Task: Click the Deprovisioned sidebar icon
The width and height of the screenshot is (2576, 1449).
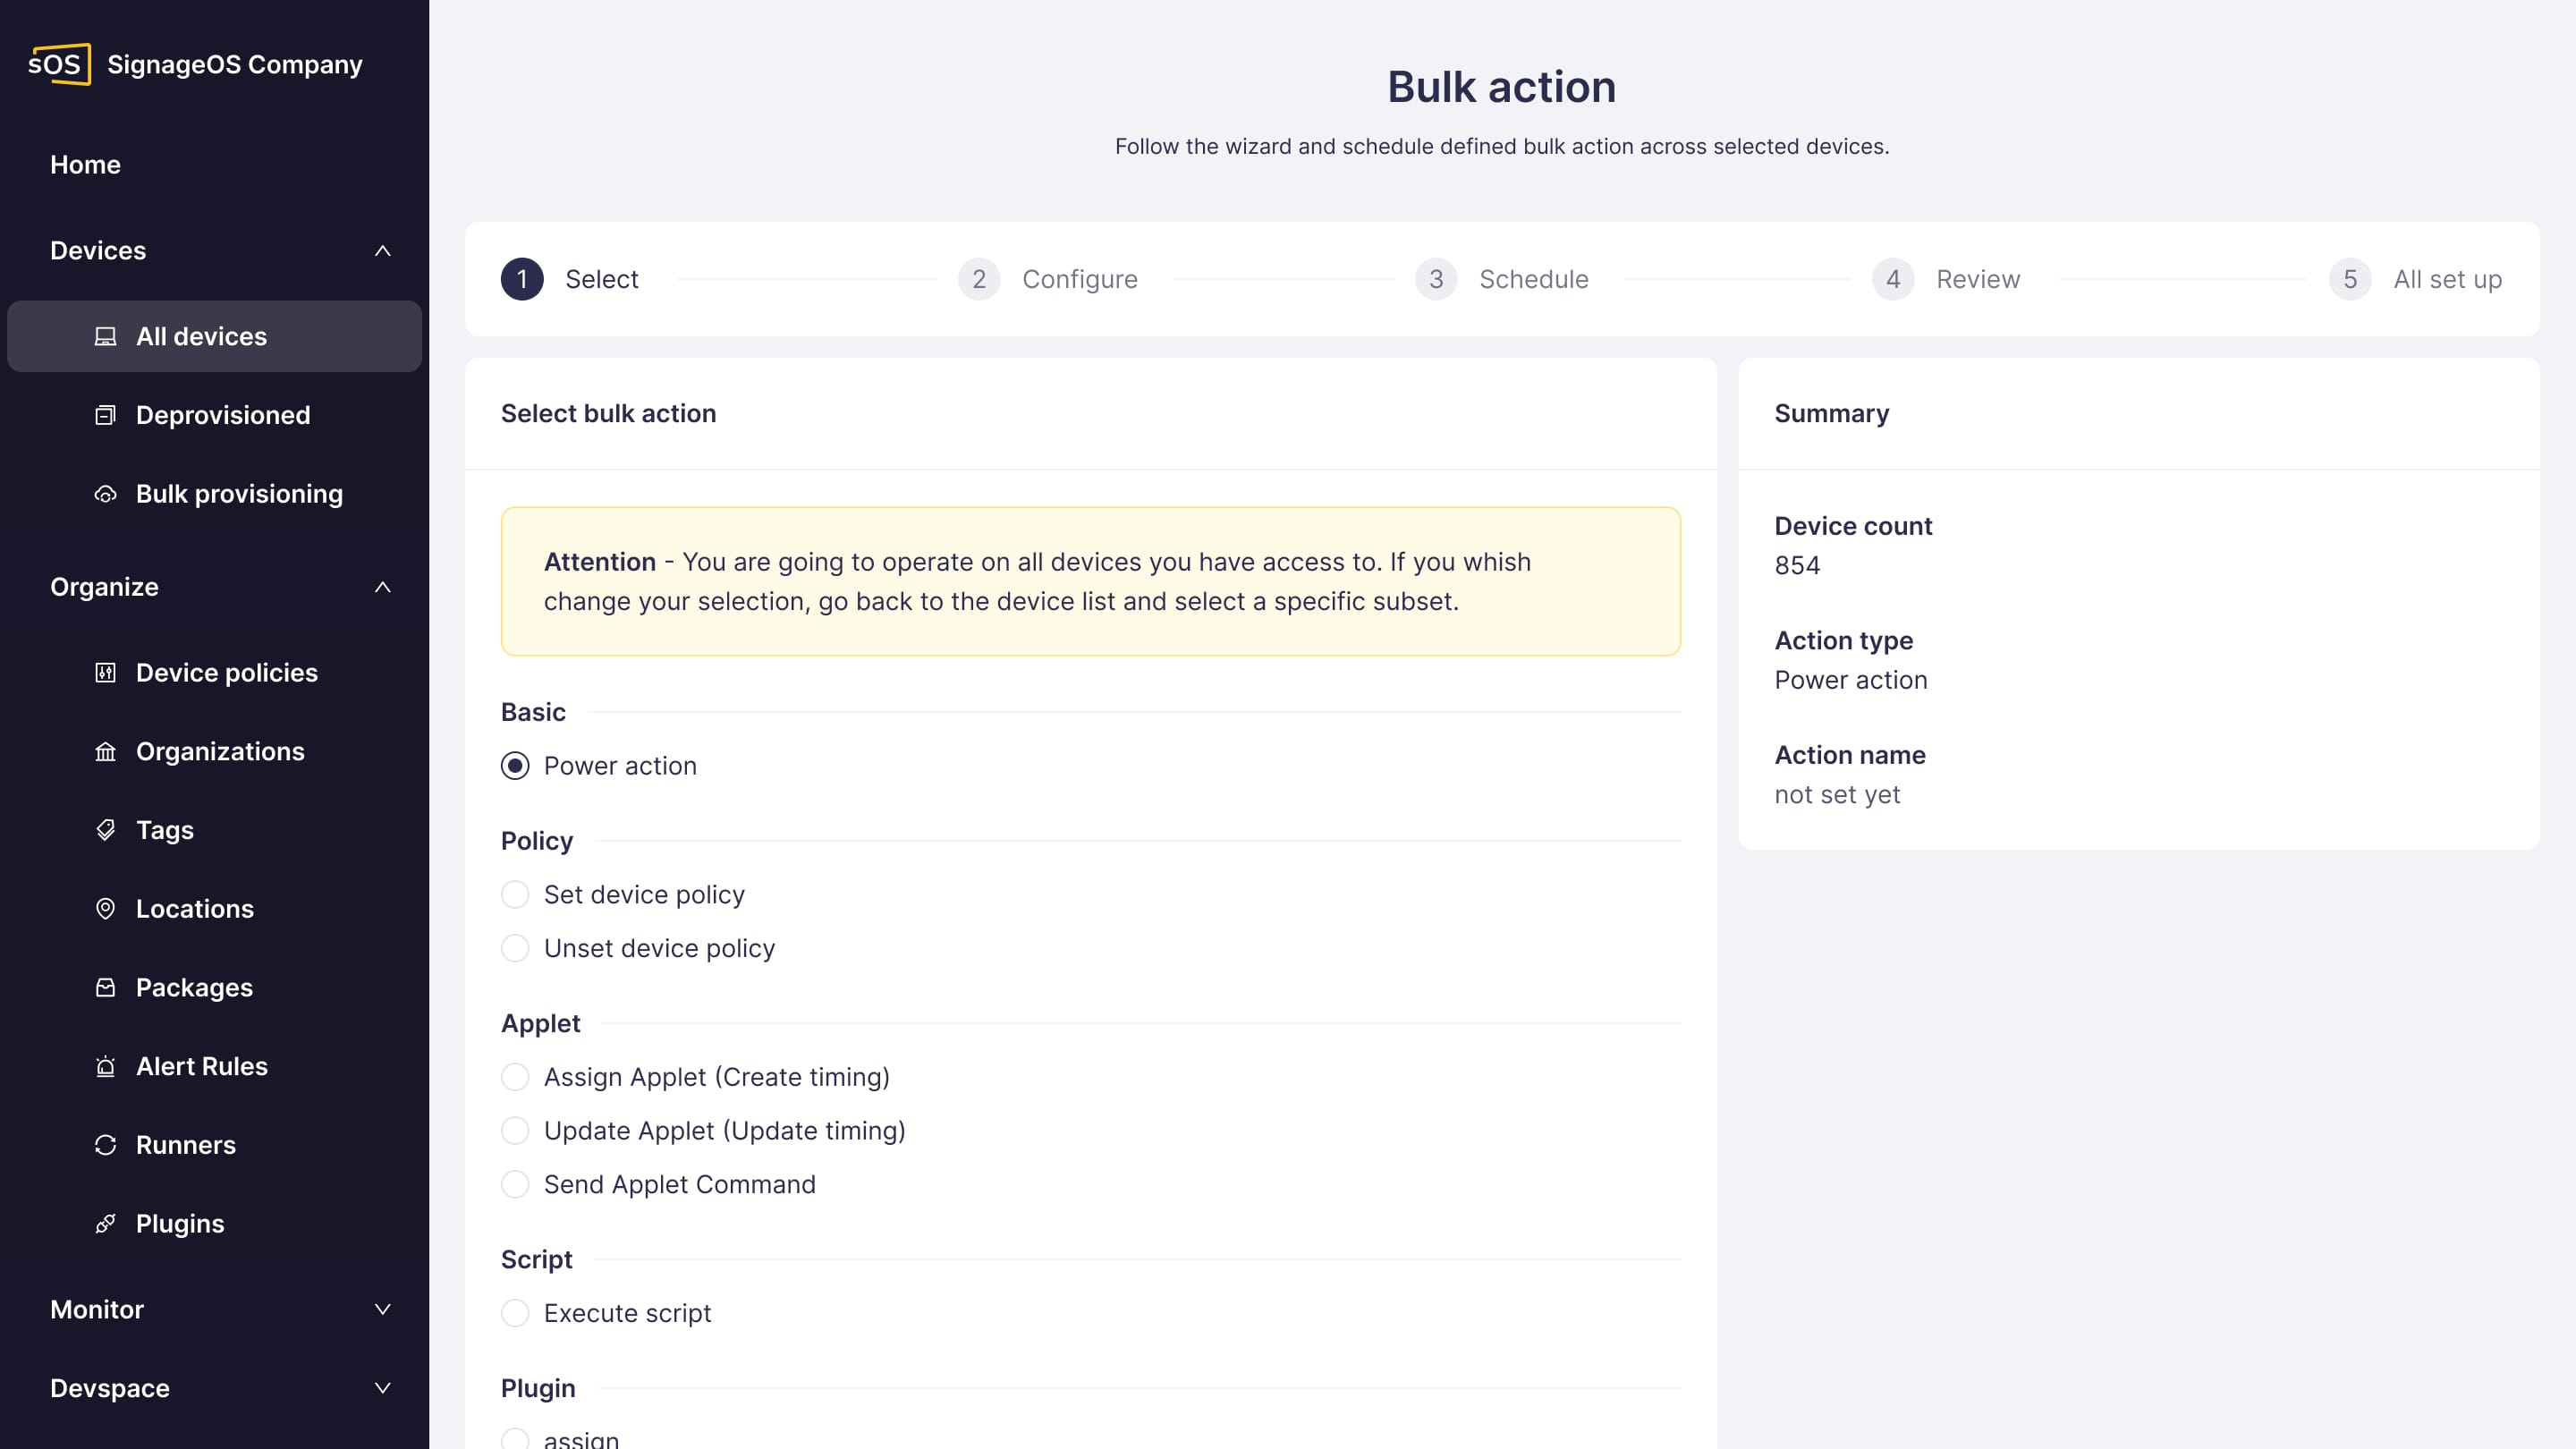Action: 105,415
